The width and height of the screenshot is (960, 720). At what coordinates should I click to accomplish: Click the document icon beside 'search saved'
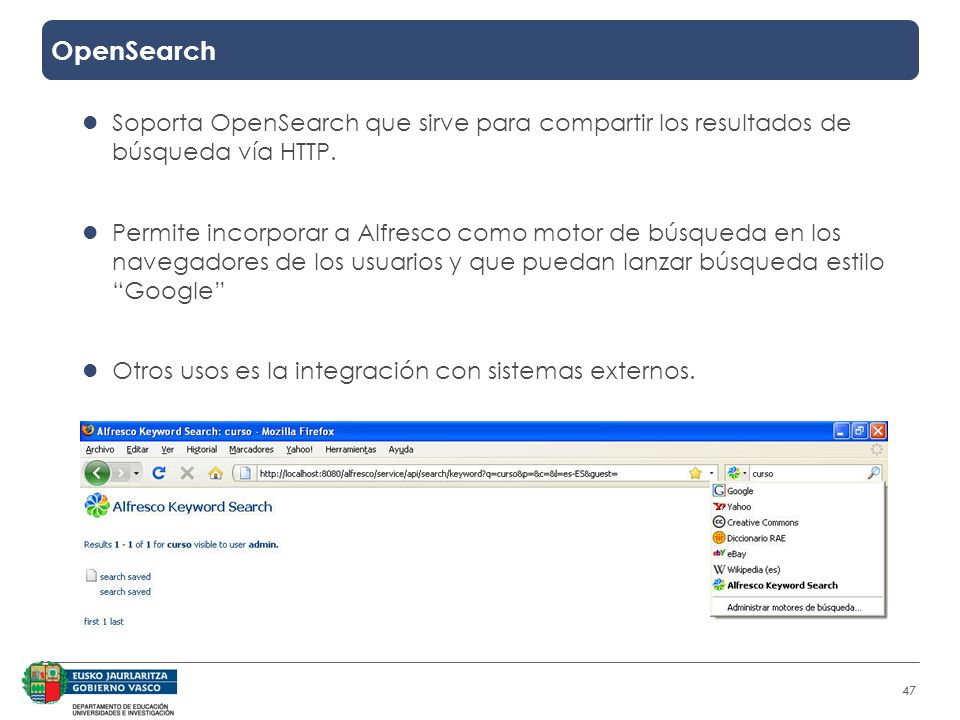(x=91, y=576)
